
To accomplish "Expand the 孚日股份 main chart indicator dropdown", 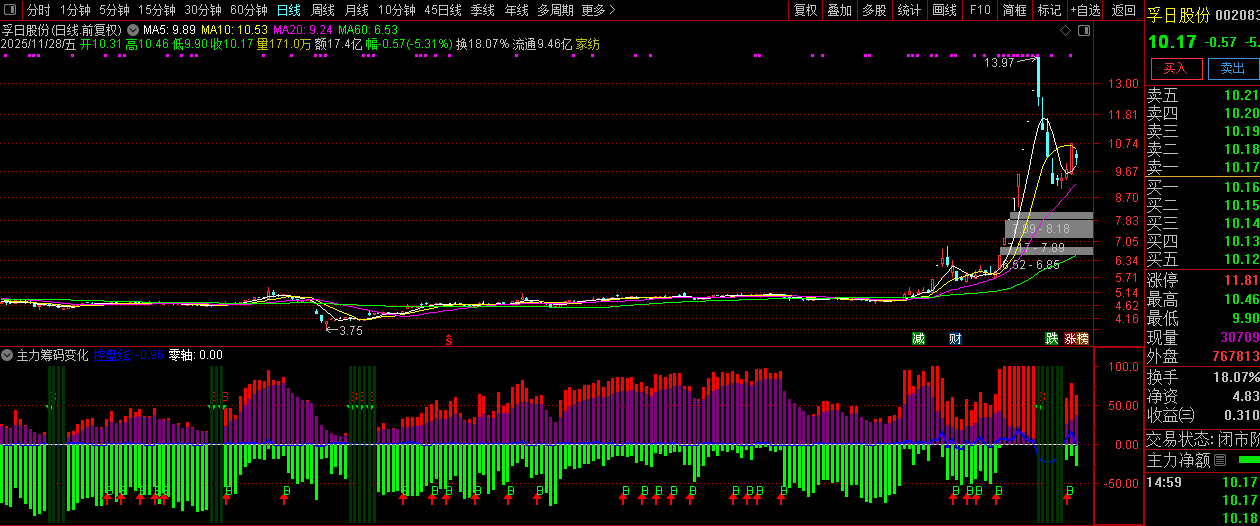I will coord(133,30).
